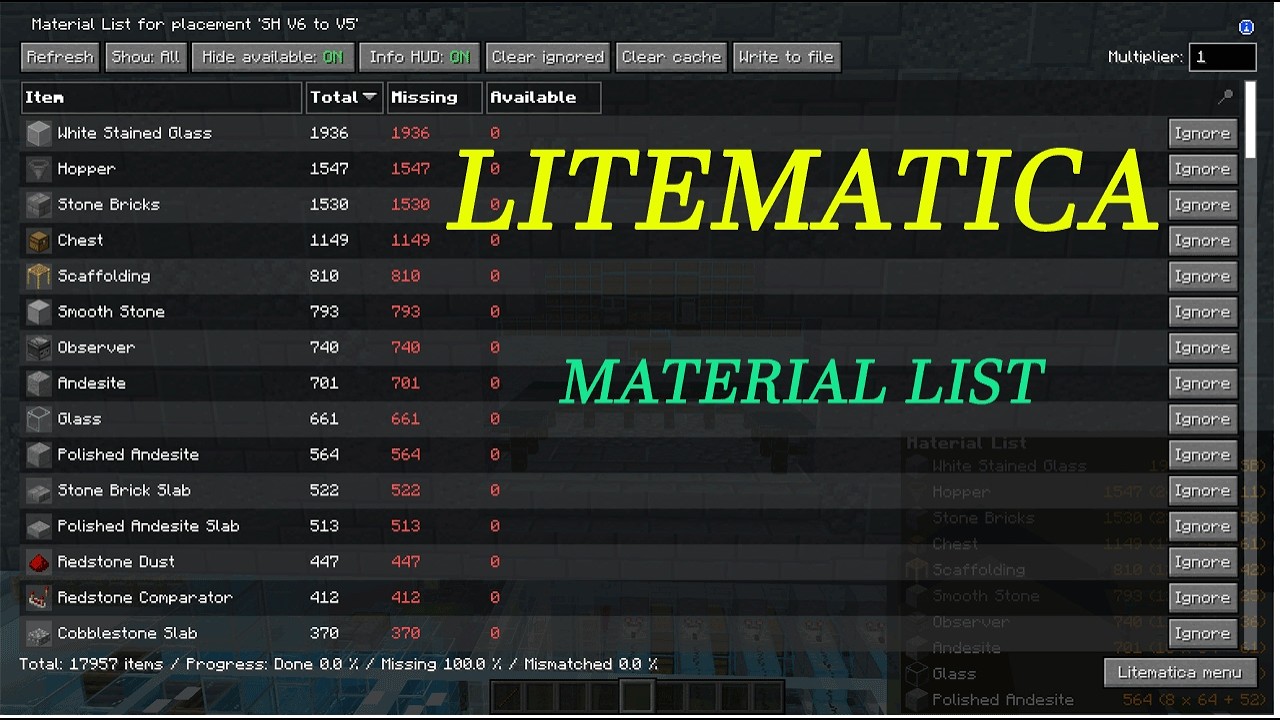Image resolution: width=1280 pixels, height=720 pixels.
Task: Sort by Available column header
Action: pyautogui.click(x=544, y=97)
